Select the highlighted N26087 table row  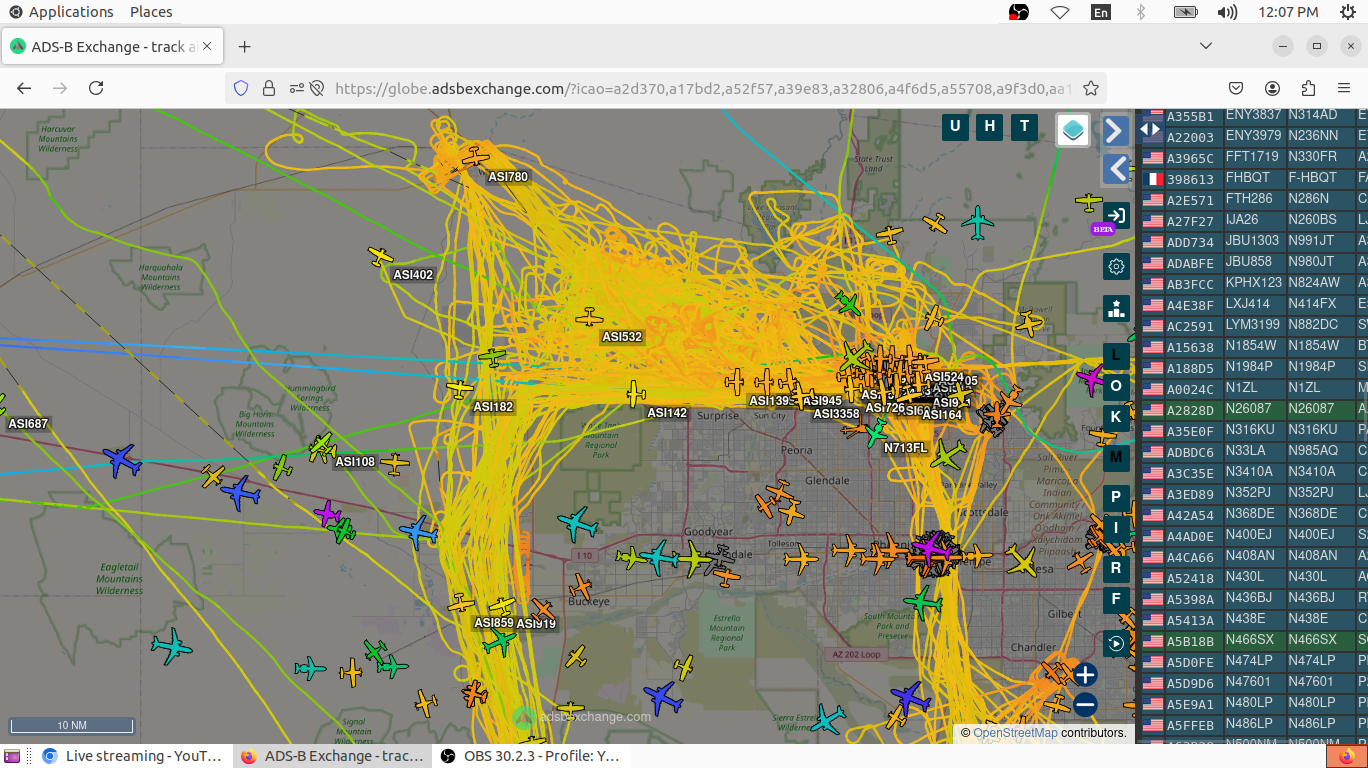click(1254, 409)
